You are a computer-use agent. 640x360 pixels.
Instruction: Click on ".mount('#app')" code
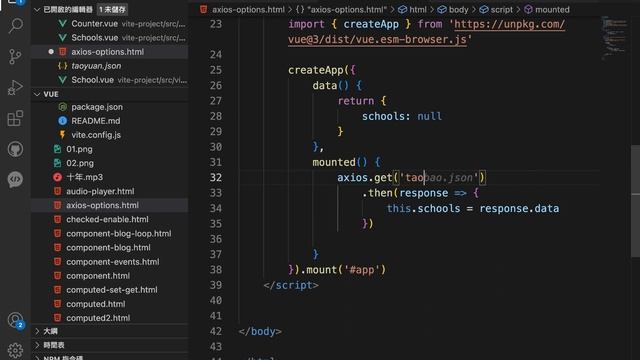pos(343,270)
